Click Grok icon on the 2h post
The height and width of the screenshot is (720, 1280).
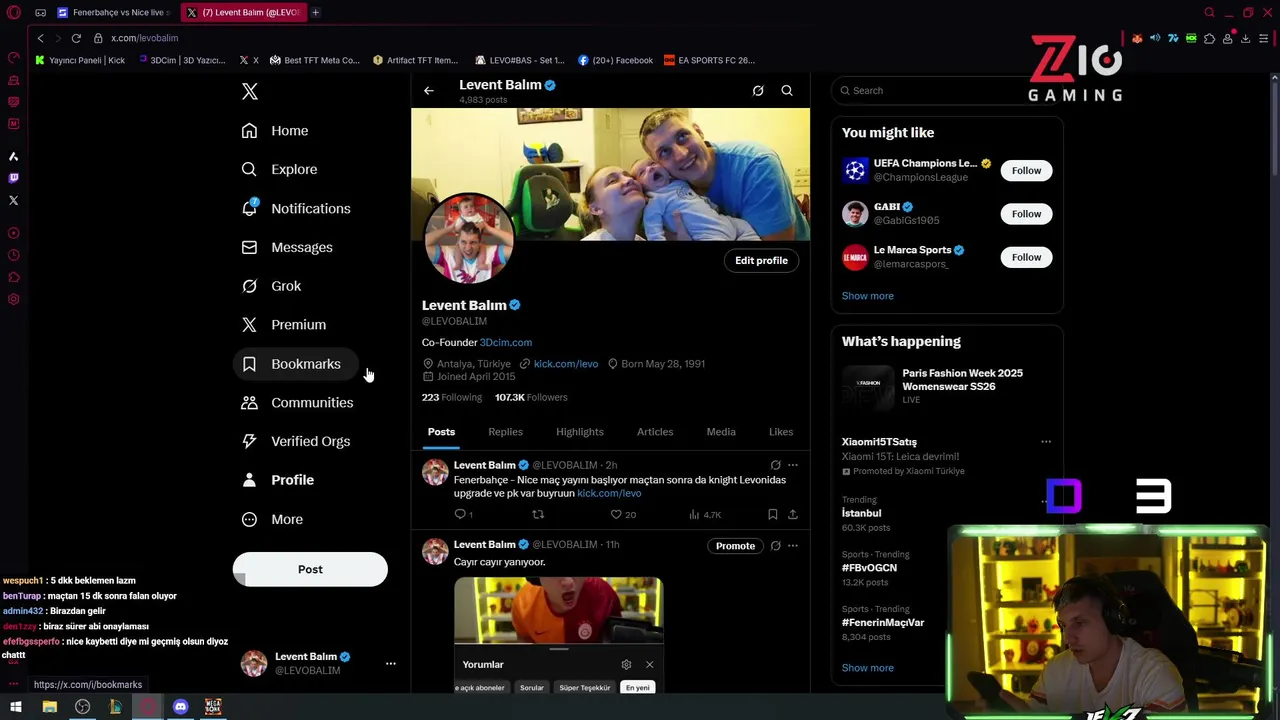(775, 465)
